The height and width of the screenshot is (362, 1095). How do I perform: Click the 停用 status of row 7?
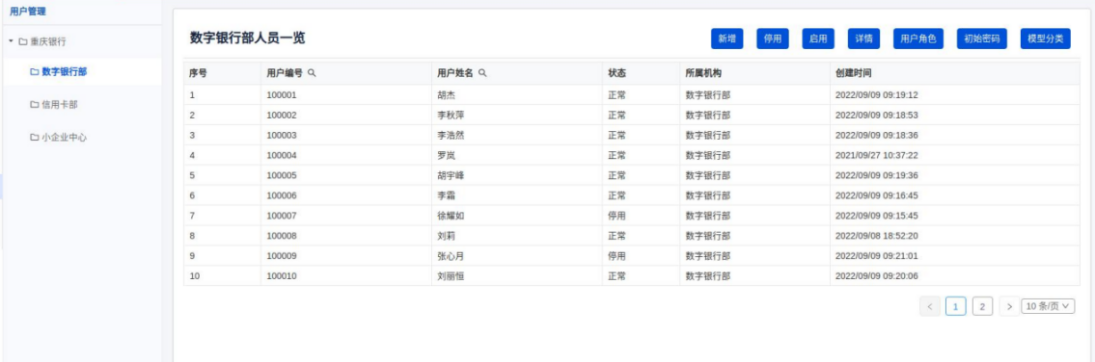tap(617, 216)
